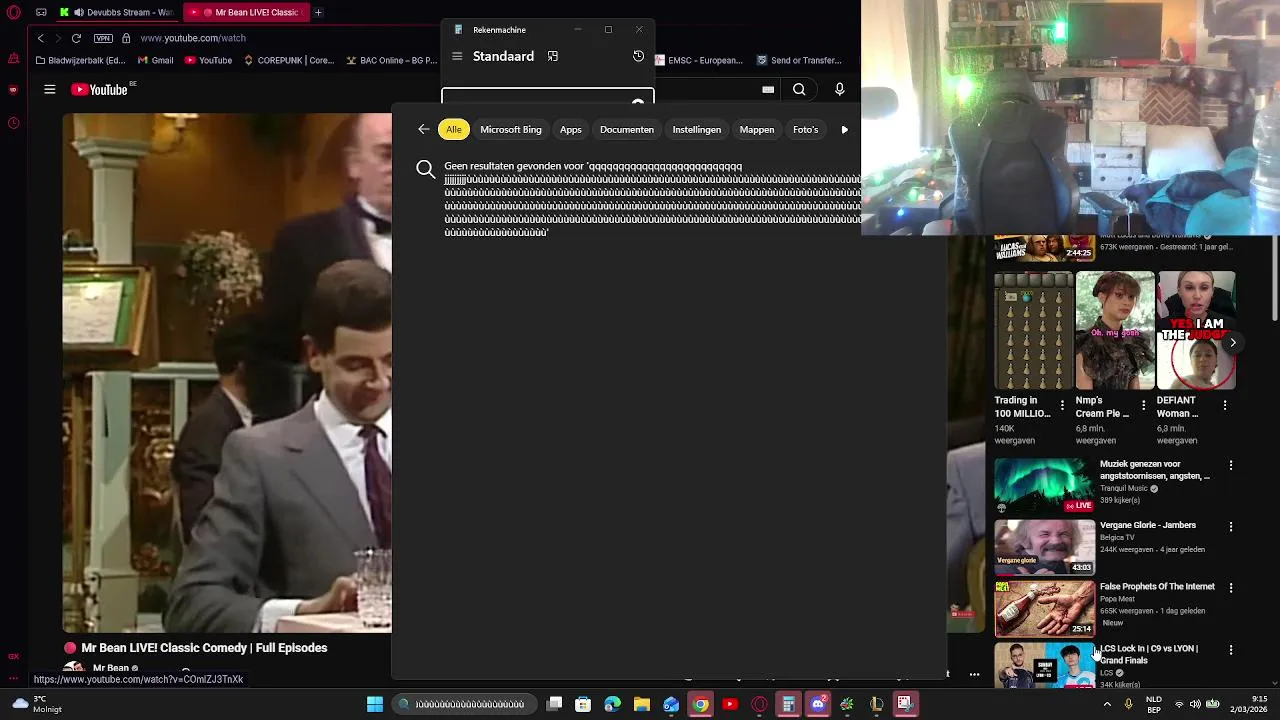Open Vergane Glorie - Jambers video
Viewport: 1280px width, 720px height.
tap(1147, 525)
